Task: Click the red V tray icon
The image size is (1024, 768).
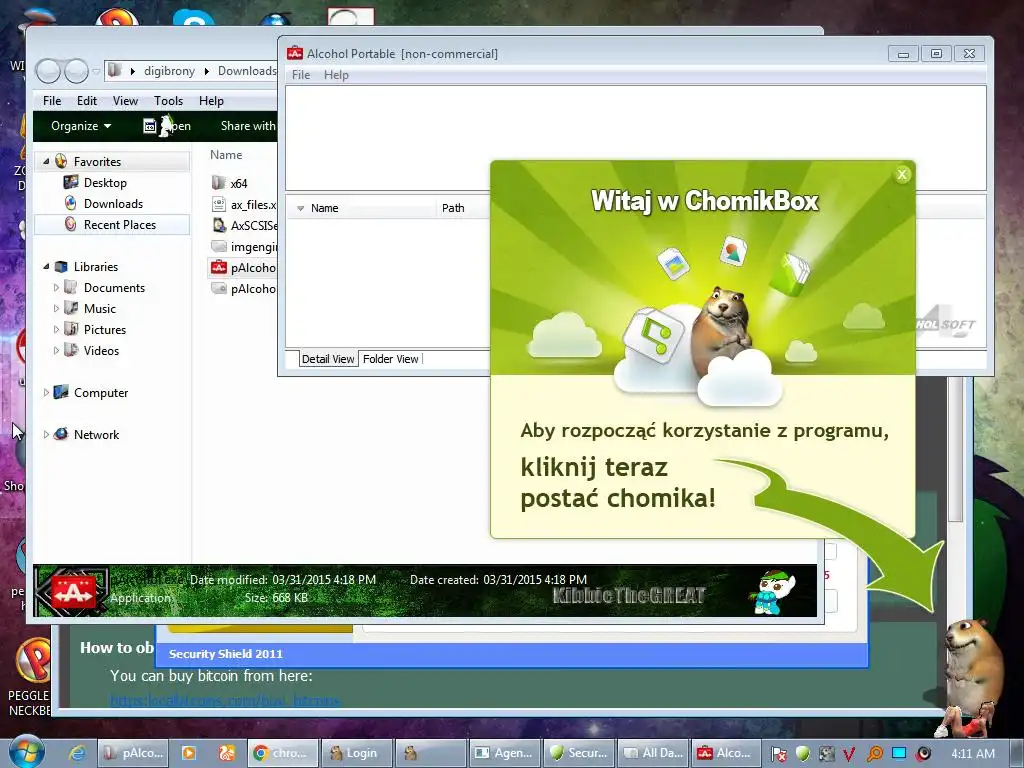Action: (850, 754)
